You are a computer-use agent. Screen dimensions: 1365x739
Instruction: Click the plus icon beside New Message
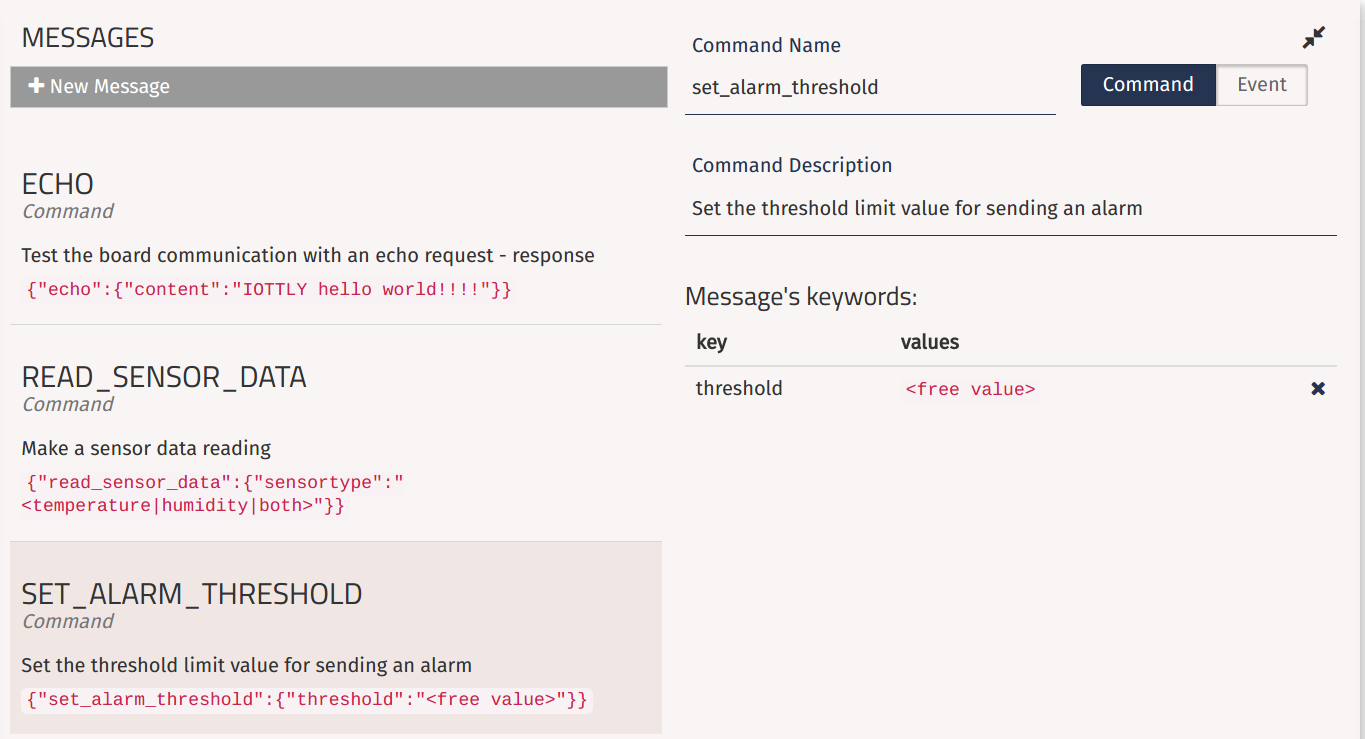[36, 86]
